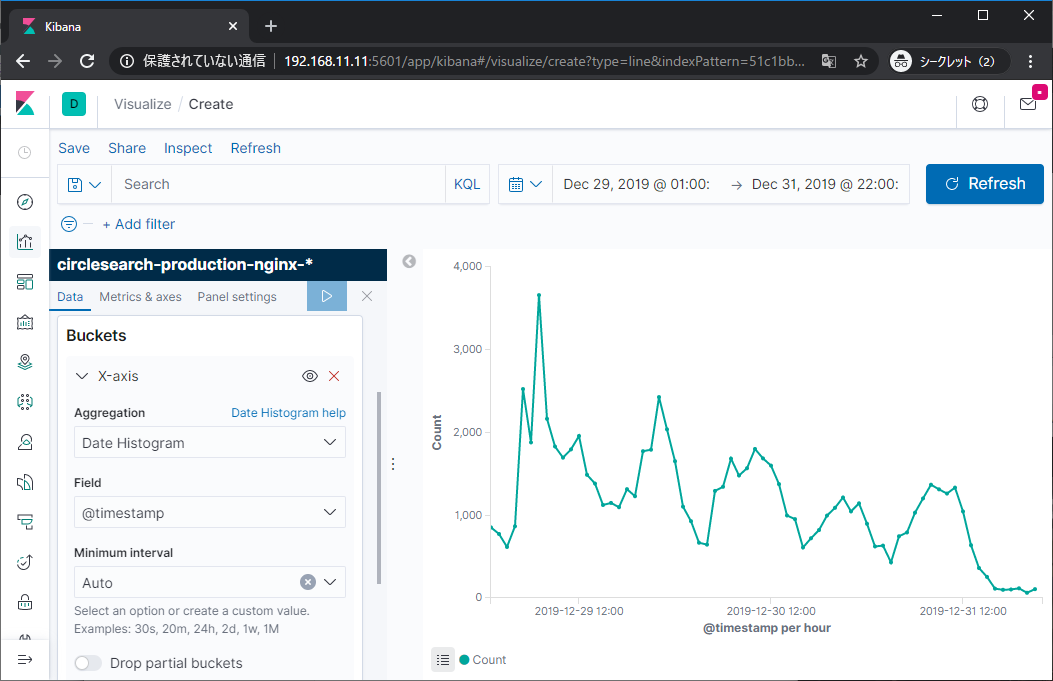
Task: Open Discover from the compass sidebar icon
Action: (25, 202)
